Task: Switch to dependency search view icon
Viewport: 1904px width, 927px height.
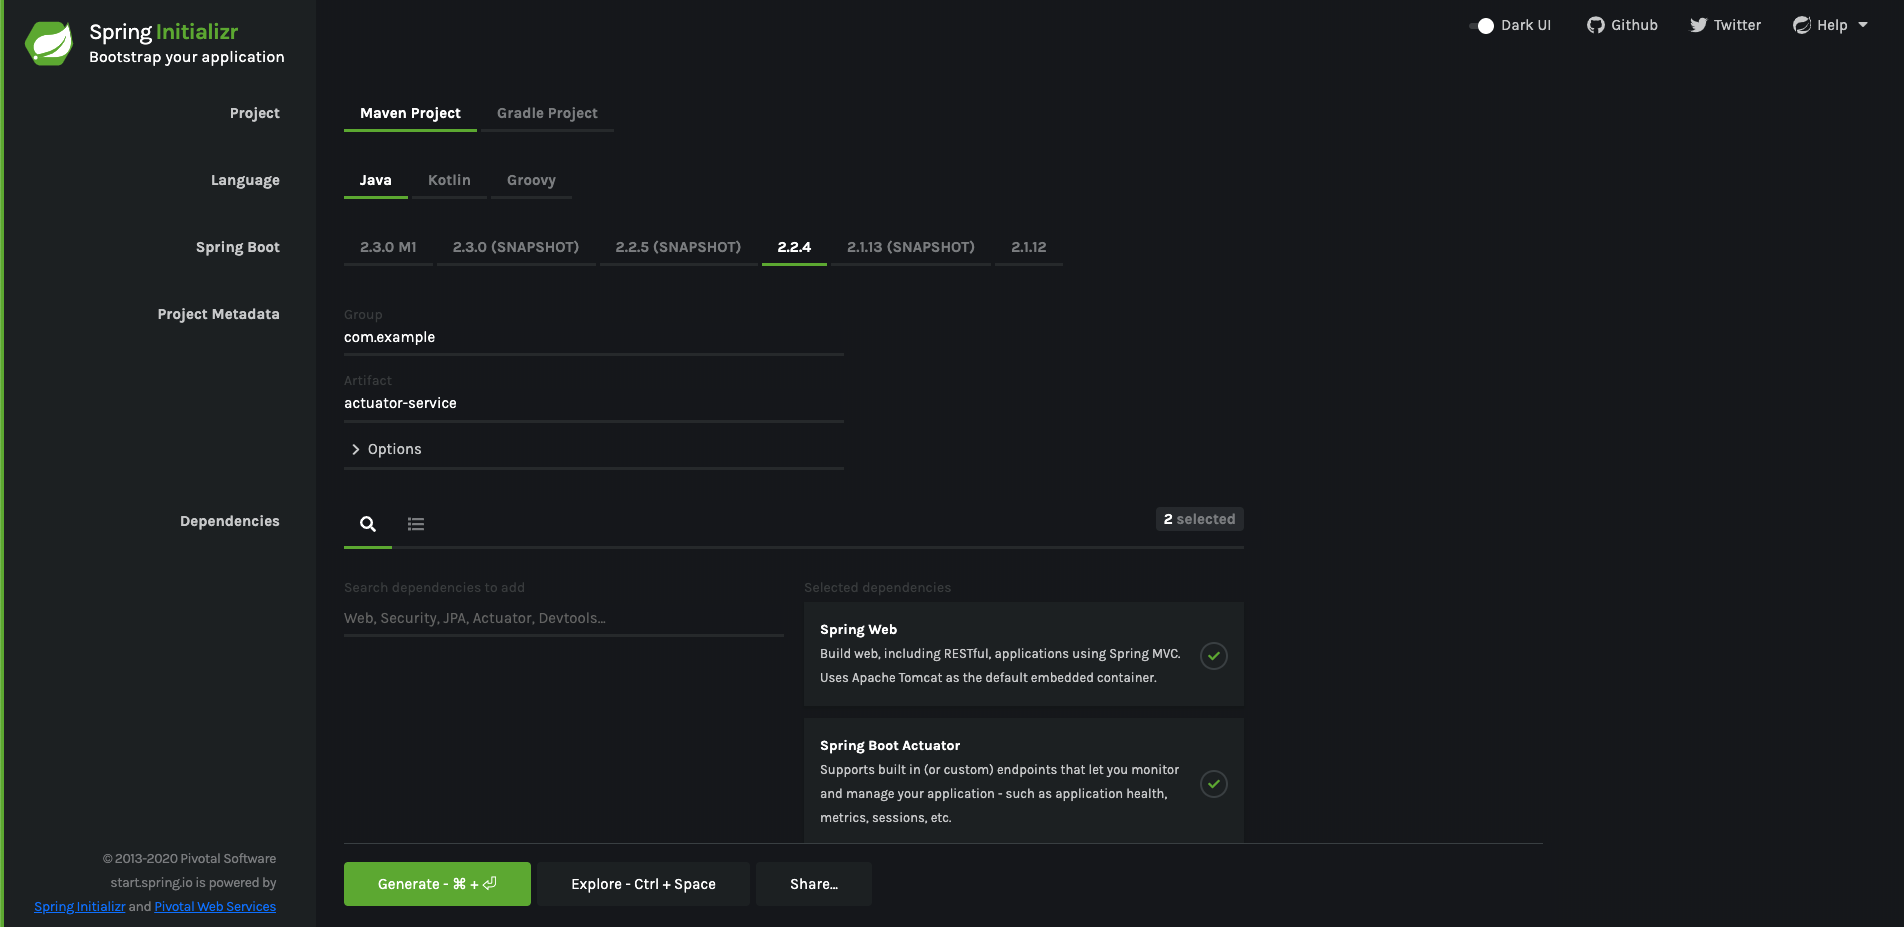Action: pyautogui.click(x=368, y=524)
